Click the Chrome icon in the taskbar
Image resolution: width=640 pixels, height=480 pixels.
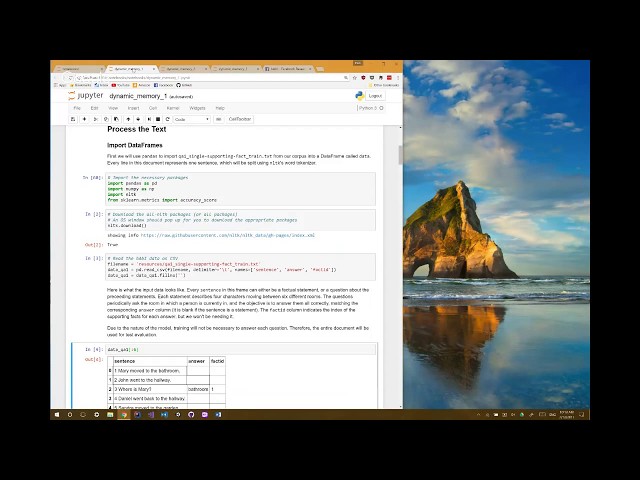[x=124, y=415]
